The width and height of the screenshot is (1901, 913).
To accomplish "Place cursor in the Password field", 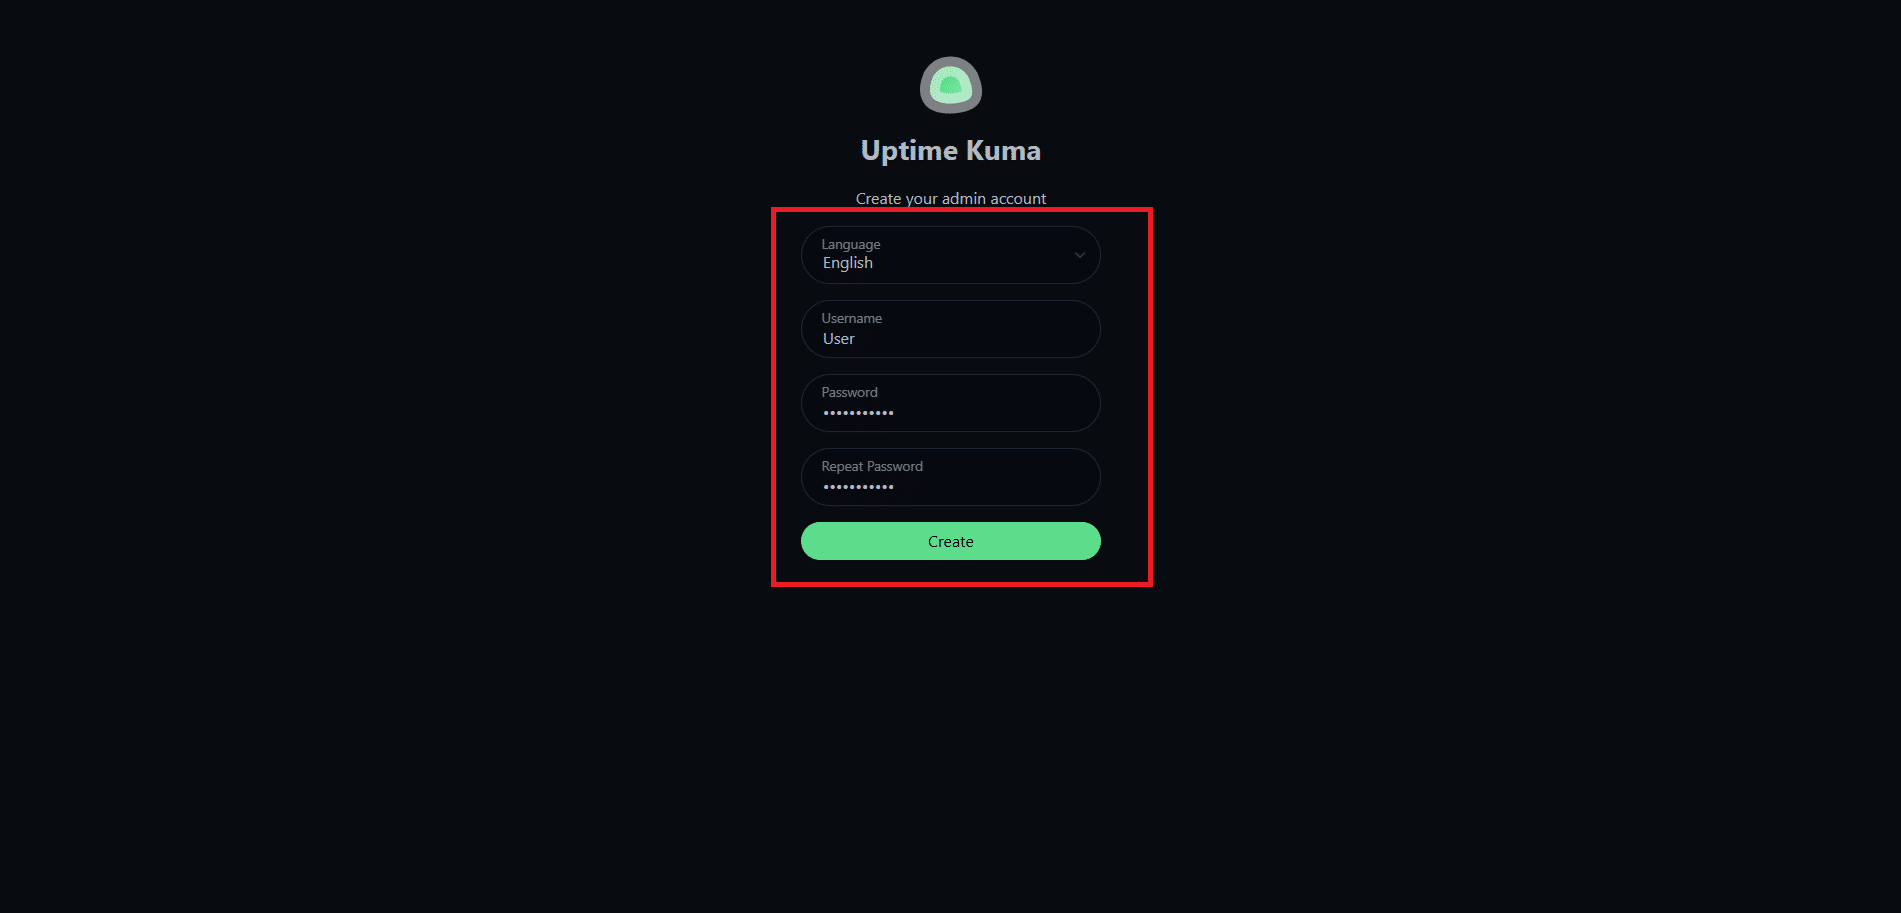I will tap(951, 403).
